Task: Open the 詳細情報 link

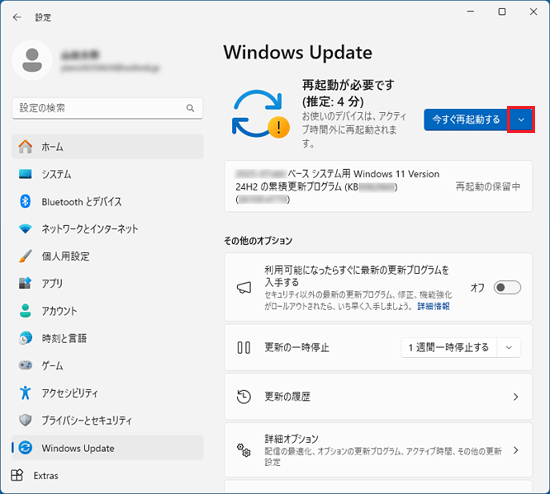Action: pyautogui.click(x=434, y=306)
